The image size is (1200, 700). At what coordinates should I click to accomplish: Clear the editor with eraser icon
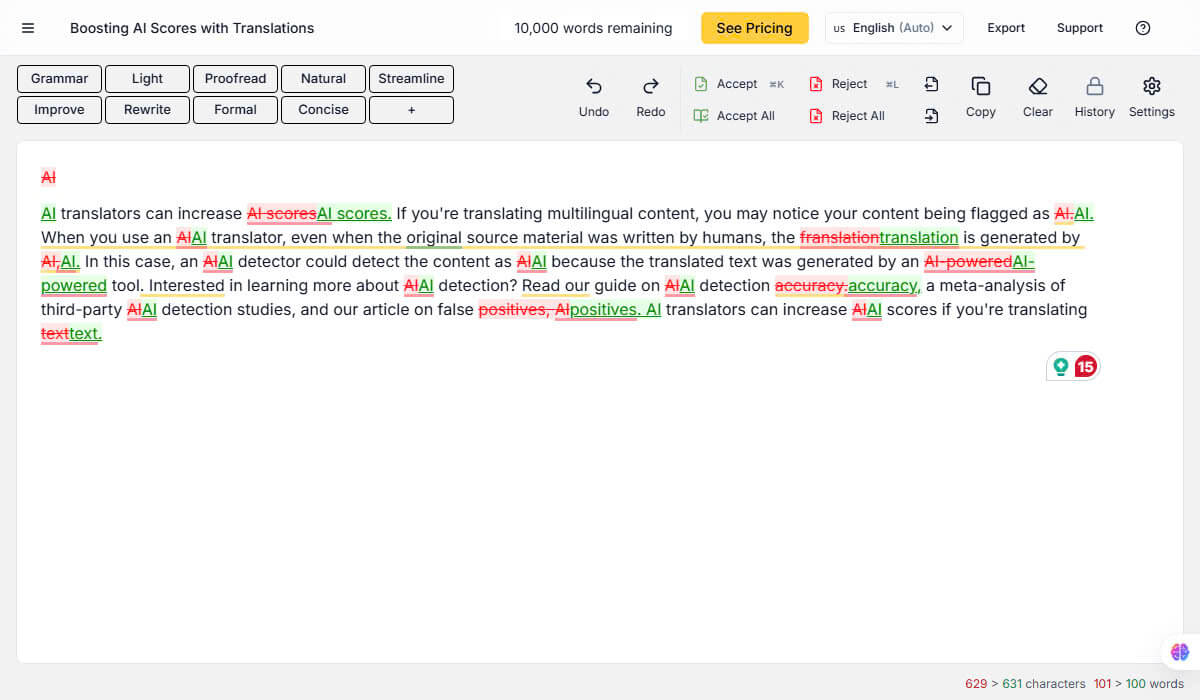(1038, 86)
